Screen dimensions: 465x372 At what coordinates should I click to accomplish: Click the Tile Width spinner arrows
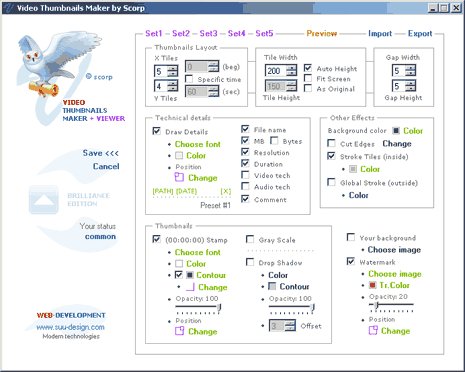pos(291,70)
